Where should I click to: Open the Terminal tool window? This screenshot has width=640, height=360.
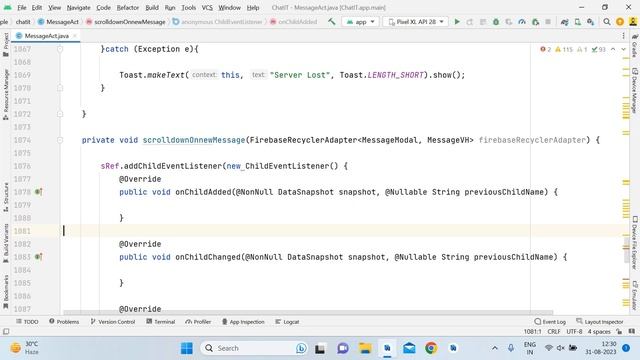(x=160, y=322)
